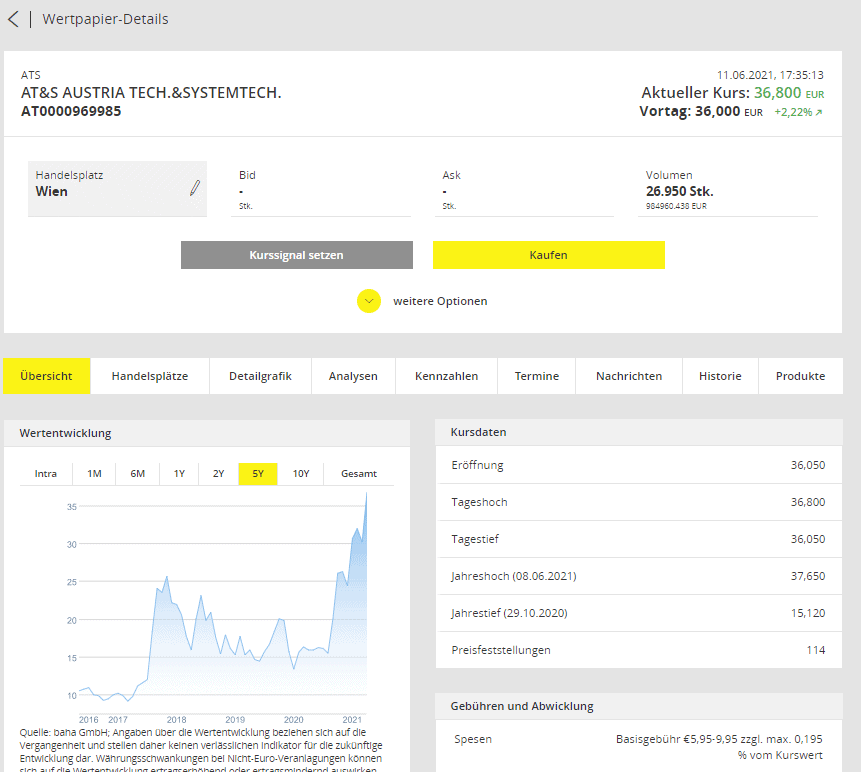The width and height of the screenshot is (861, 772).
Task: Click the current price 36,800
Action: (x=778, y=93)
